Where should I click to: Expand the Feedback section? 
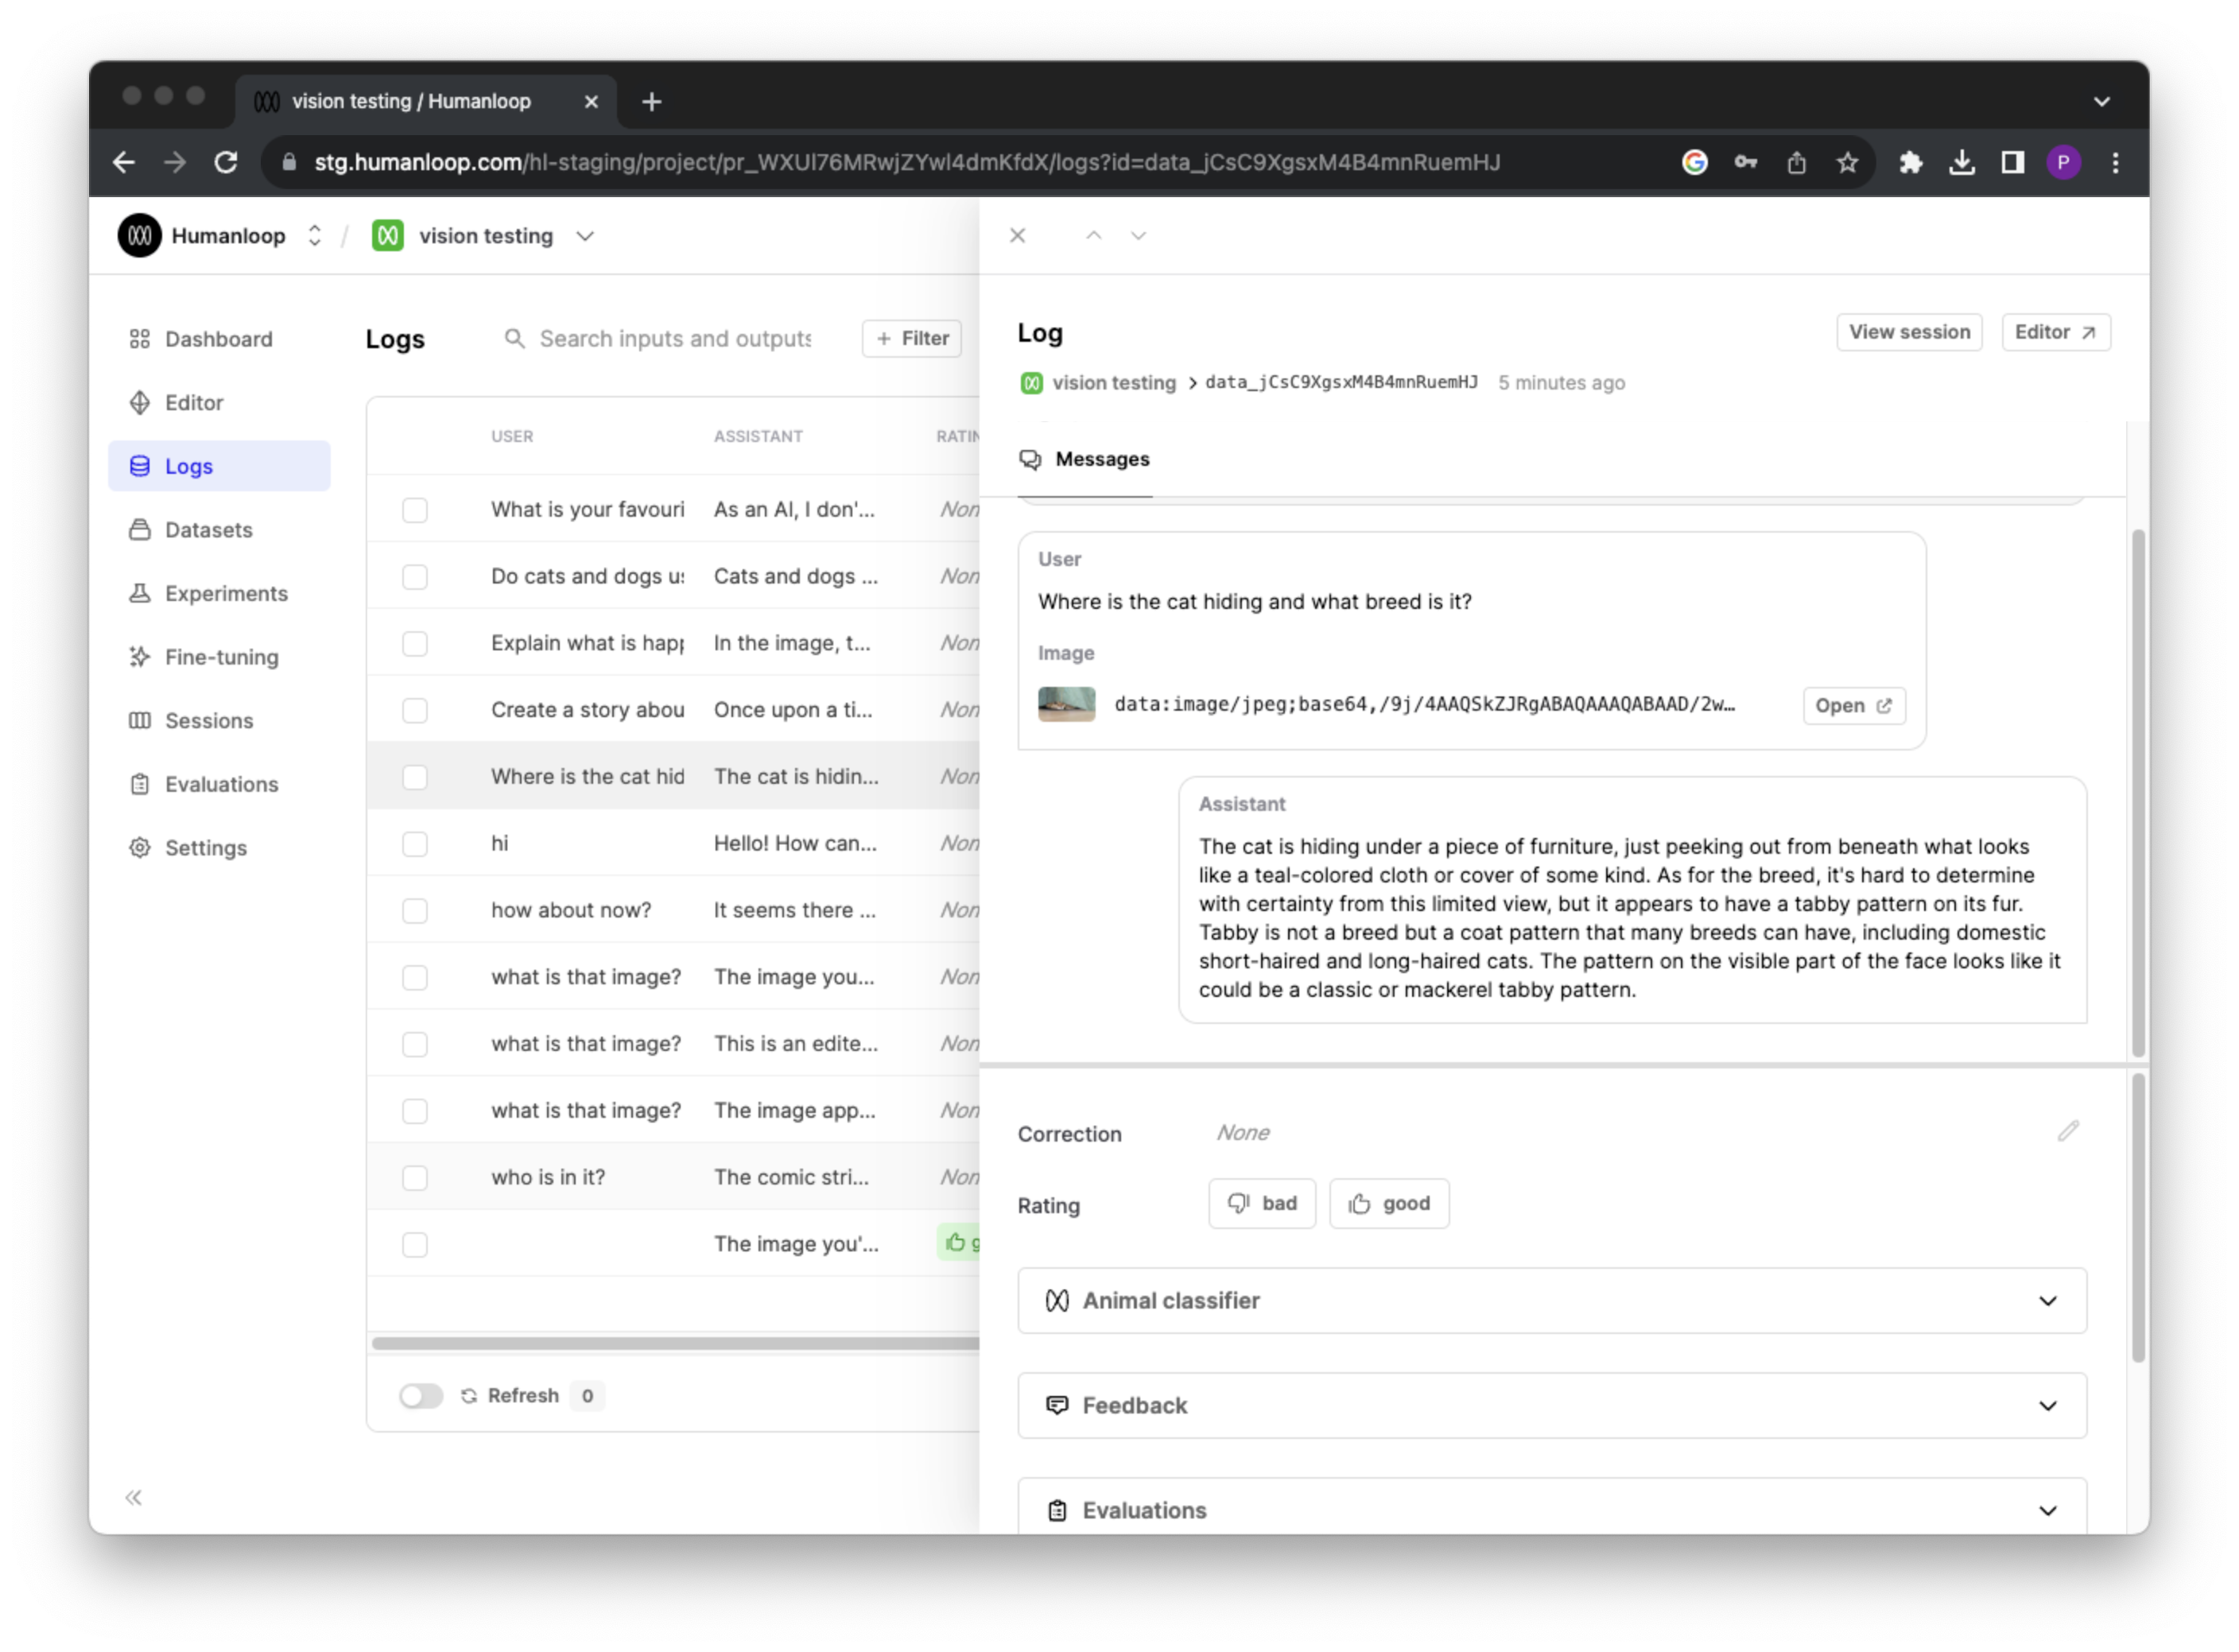[x=1552, y=1407]
